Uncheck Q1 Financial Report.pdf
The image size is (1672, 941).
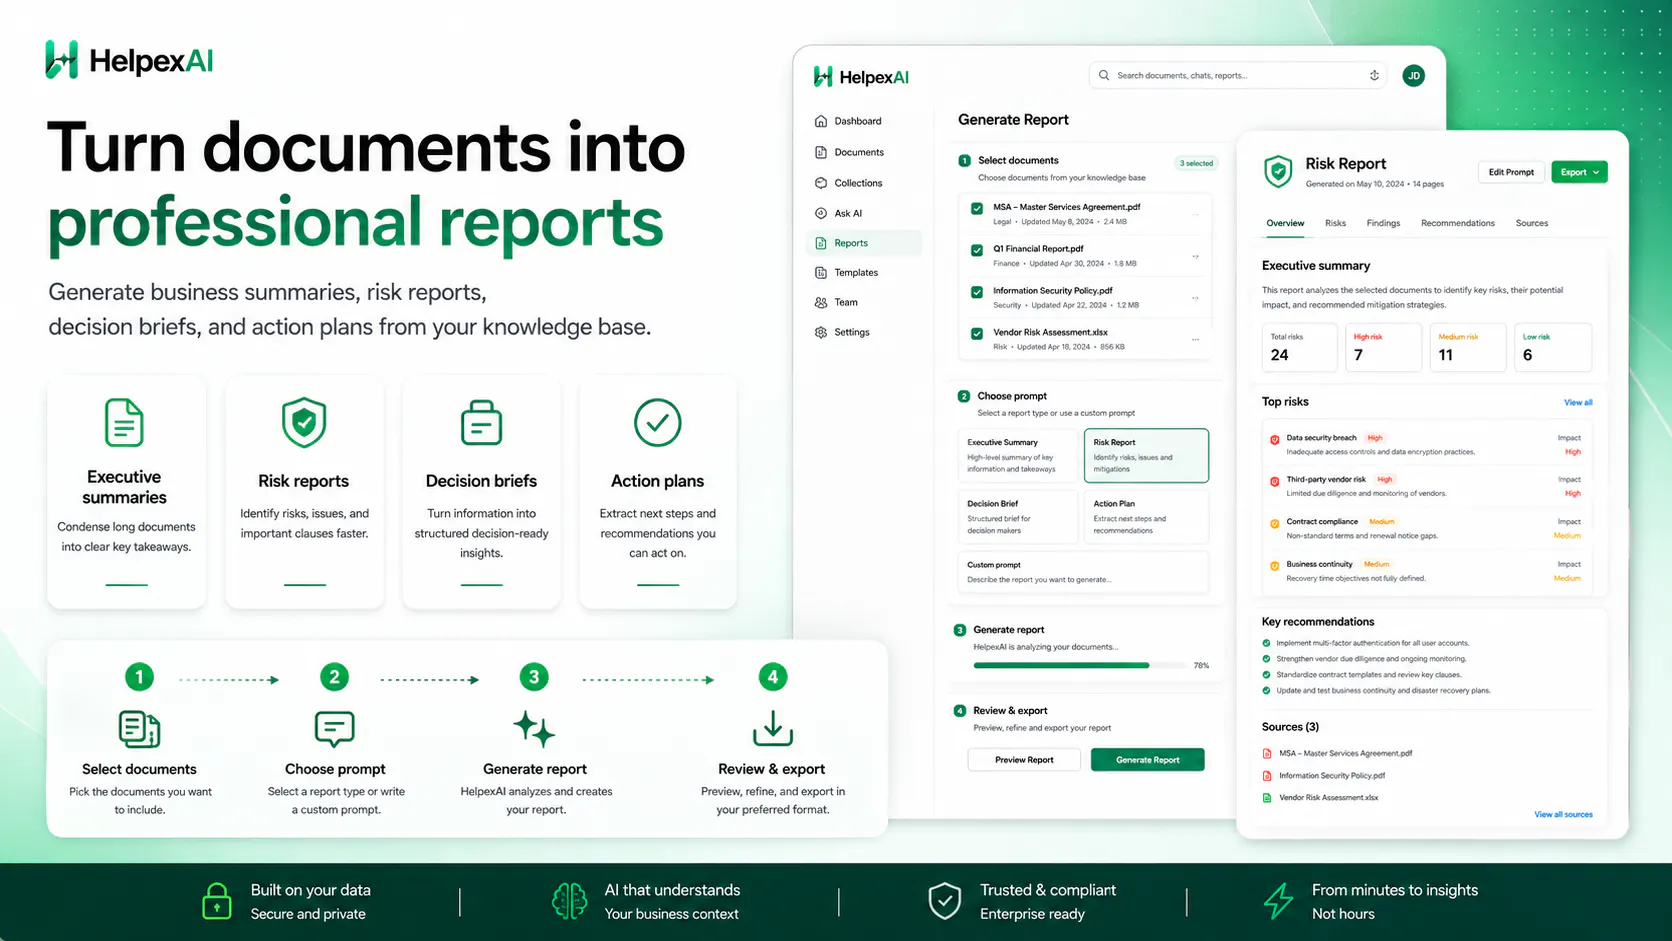click(977, 251)
